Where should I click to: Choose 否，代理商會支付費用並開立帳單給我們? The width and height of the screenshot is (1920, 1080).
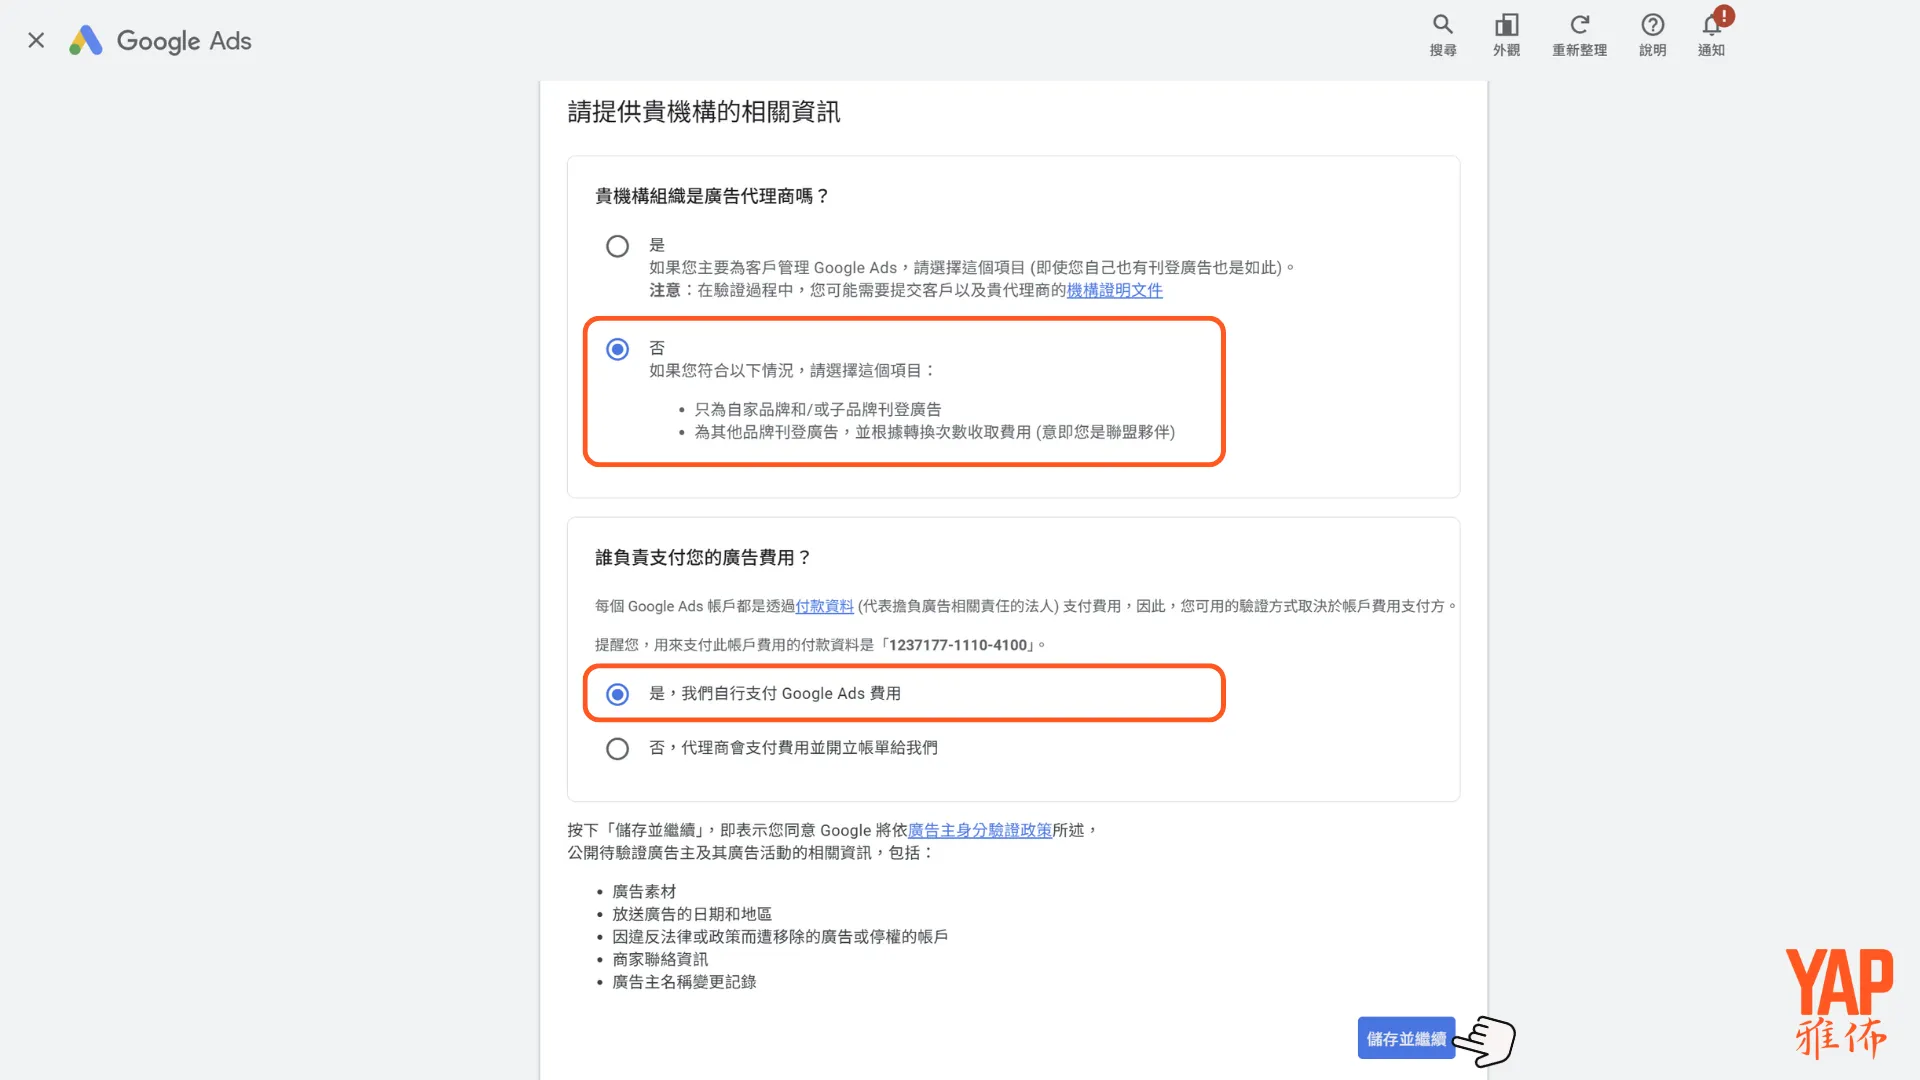[617, 748]
